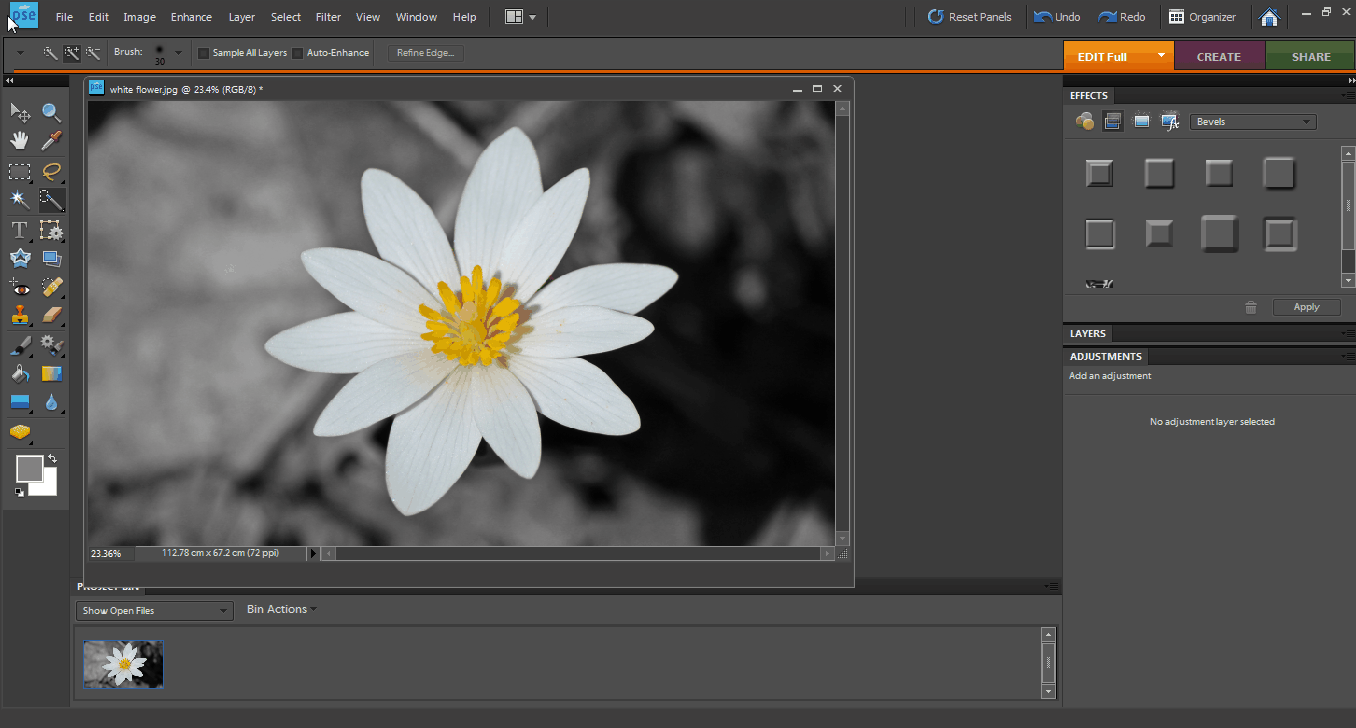Select the Lasso tool
This screenshot has height=728, width=1356.
51,171
